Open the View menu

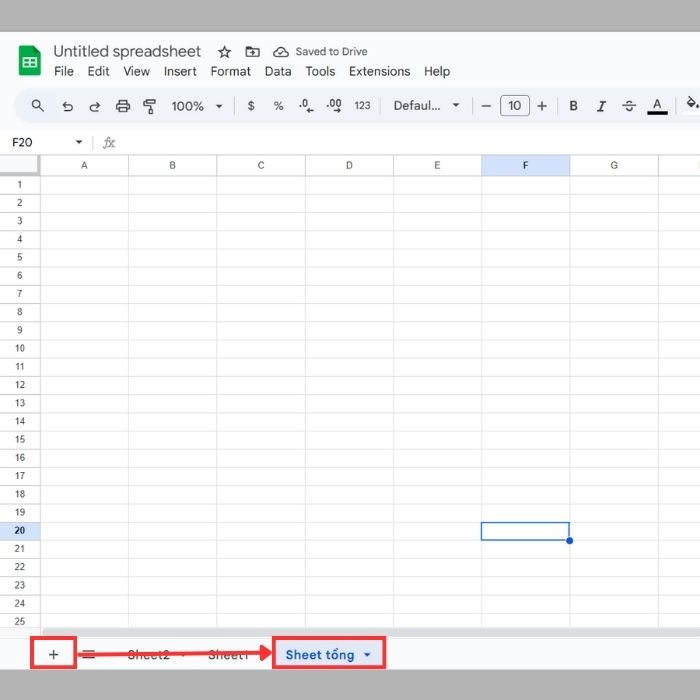(x=137, y=71)
